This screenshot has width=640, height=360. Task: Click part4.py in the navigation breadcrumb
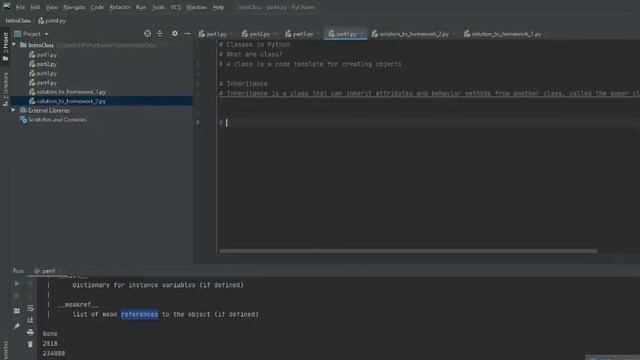point(52,20)
